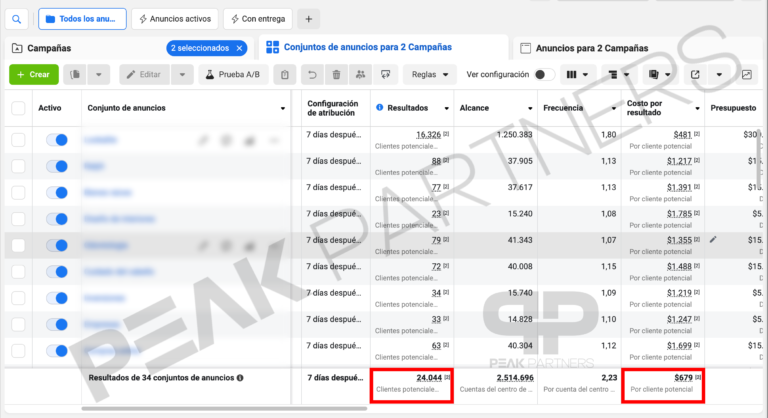The height and width of the screenshot is (418, 768).
Task: Click the duplicate icon button
Action: coord(75,74)
